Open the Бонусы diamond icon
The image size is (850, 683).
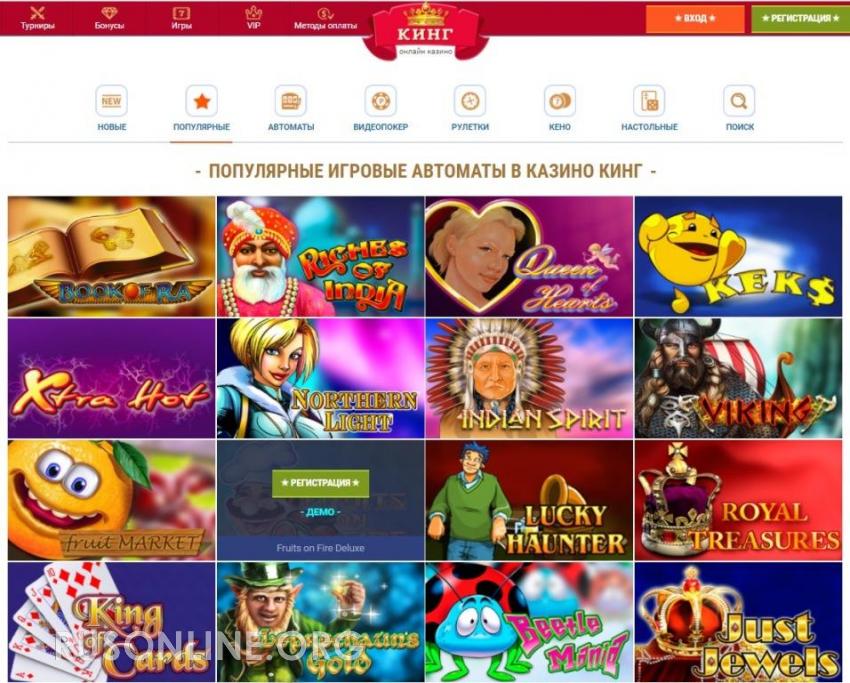tap(109, 12)
